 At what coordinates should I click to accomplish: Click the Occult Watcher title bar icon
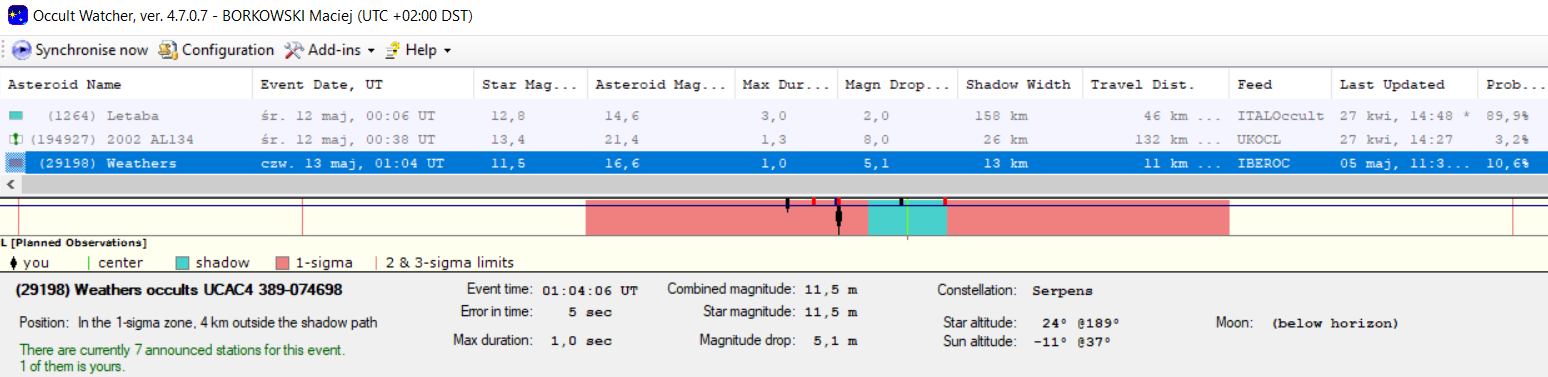(17, 16)
